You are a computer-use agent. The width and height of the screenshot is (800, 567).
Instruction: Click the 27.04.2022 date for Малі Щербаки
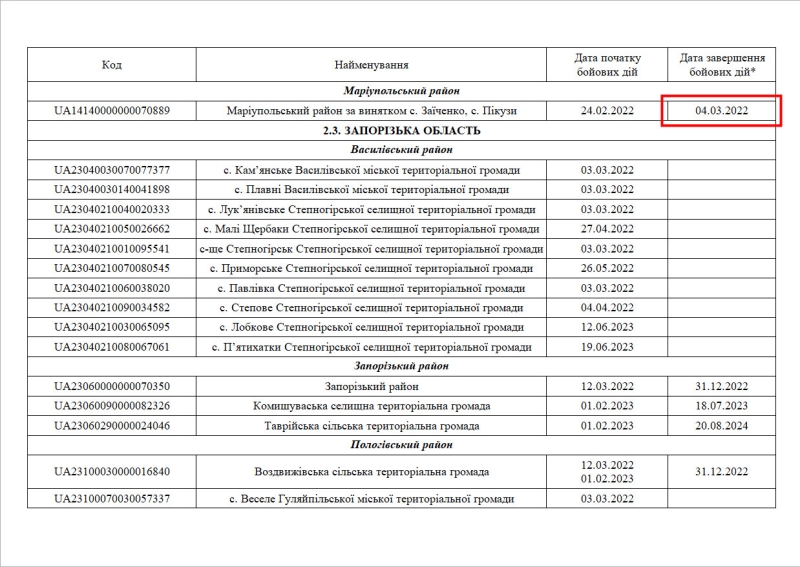(x=607, y=229)
